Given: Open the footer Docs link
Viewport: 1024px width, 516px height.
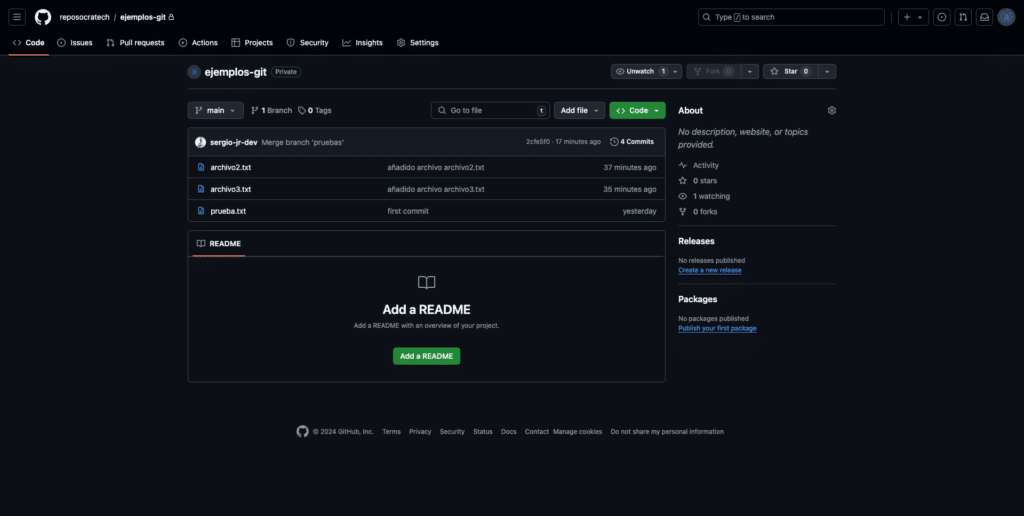Looking at the screenshot, I should (x=509, y=432).
